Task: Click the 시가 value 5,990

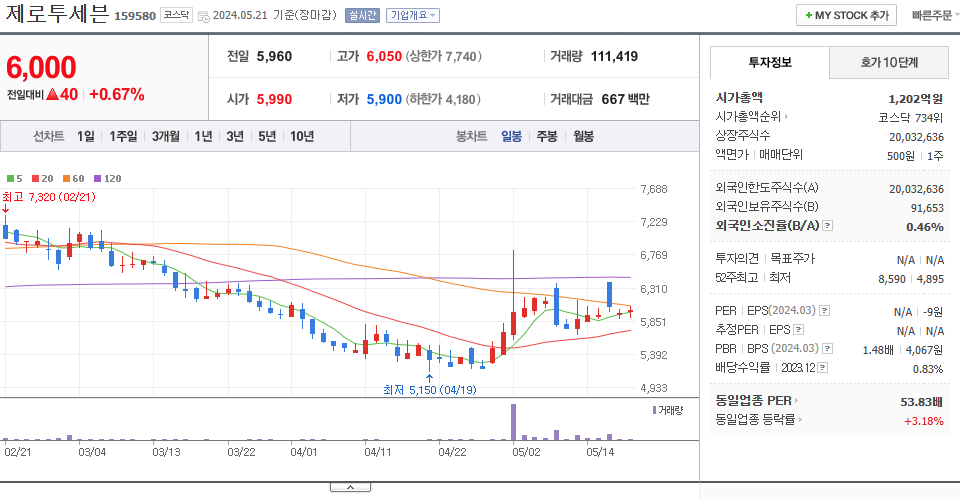Action: pyautogui.click(x=274, y=99)
